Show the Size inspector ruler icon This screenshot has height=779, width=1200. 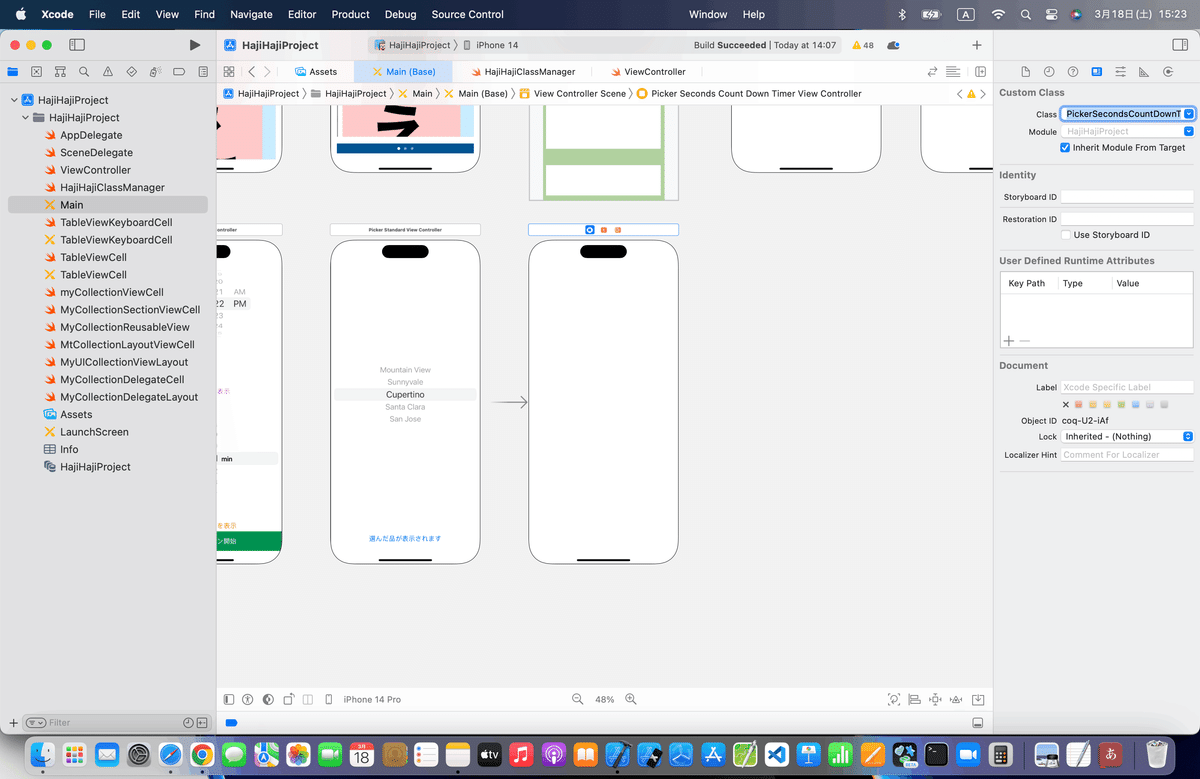[x=1145, y=72]
